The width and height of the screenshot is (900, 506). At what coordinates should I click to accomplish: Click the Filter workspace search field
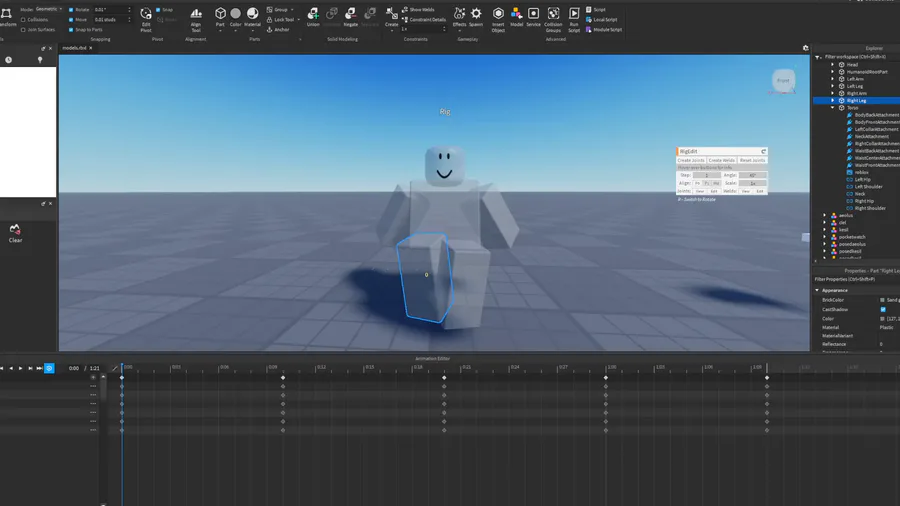859,57
